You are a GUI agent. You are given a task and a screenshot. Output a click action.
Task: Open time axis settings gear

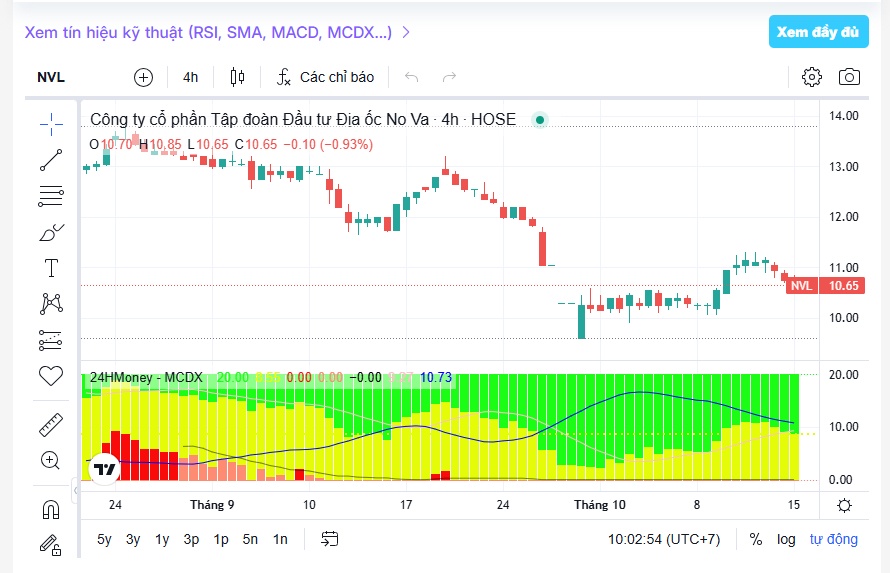coord(845,505)
